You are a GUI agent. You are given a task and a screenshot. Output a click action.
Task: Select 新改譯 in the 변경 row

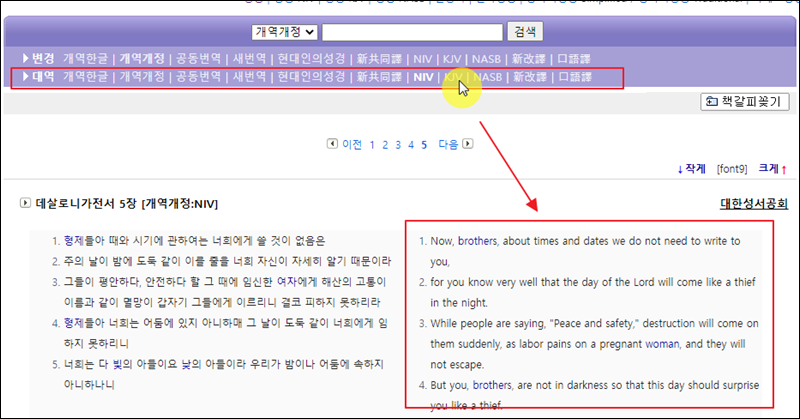coord(529,59)
